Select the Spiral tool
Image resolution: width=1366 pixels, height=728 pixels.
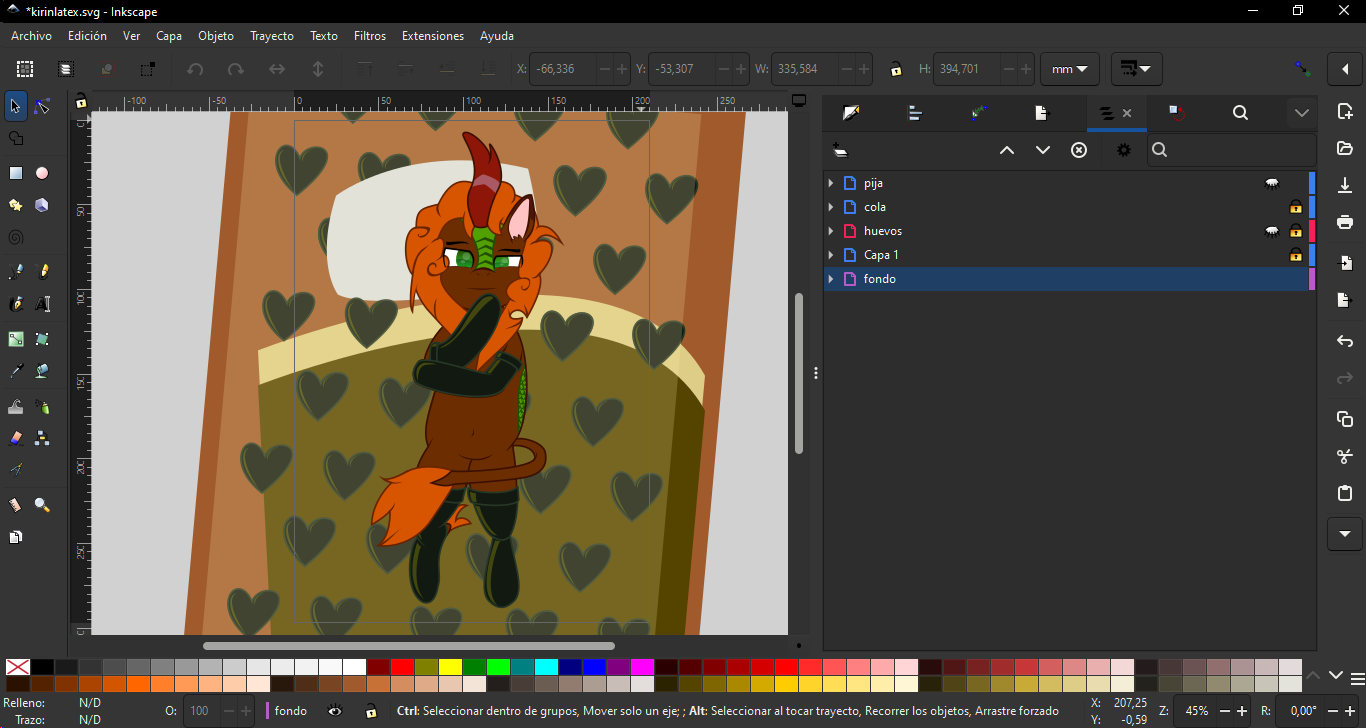[x=16, y=238]
